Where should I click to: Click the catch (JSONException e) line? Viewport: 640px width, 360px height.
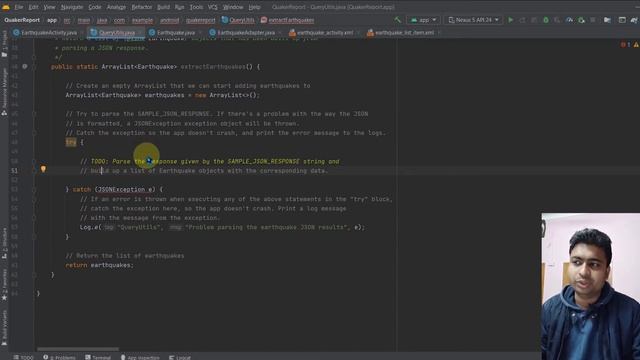point(114,189)
